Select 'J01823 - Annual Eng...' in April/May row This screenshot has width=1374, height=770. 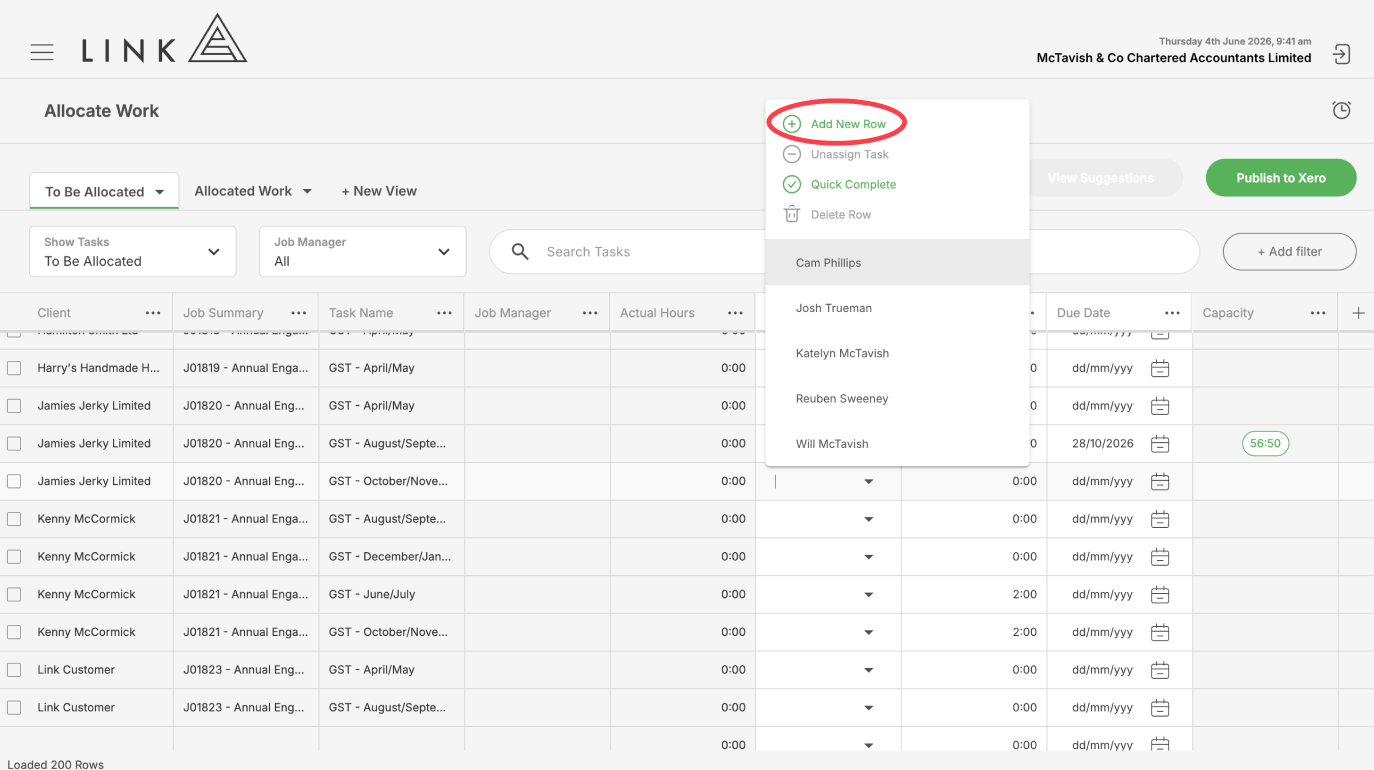pos(245,670)
